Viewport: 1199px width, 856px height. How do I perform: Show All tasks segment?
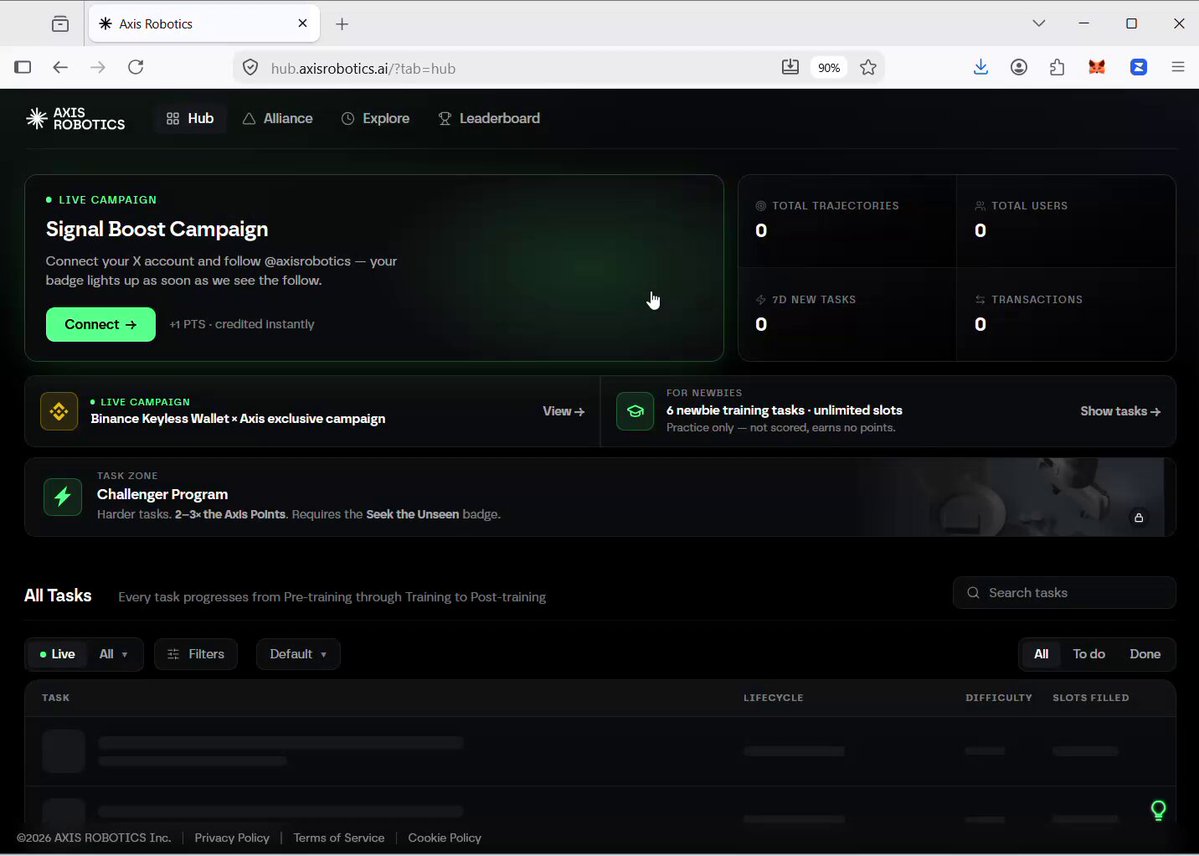pos(1041,654)
